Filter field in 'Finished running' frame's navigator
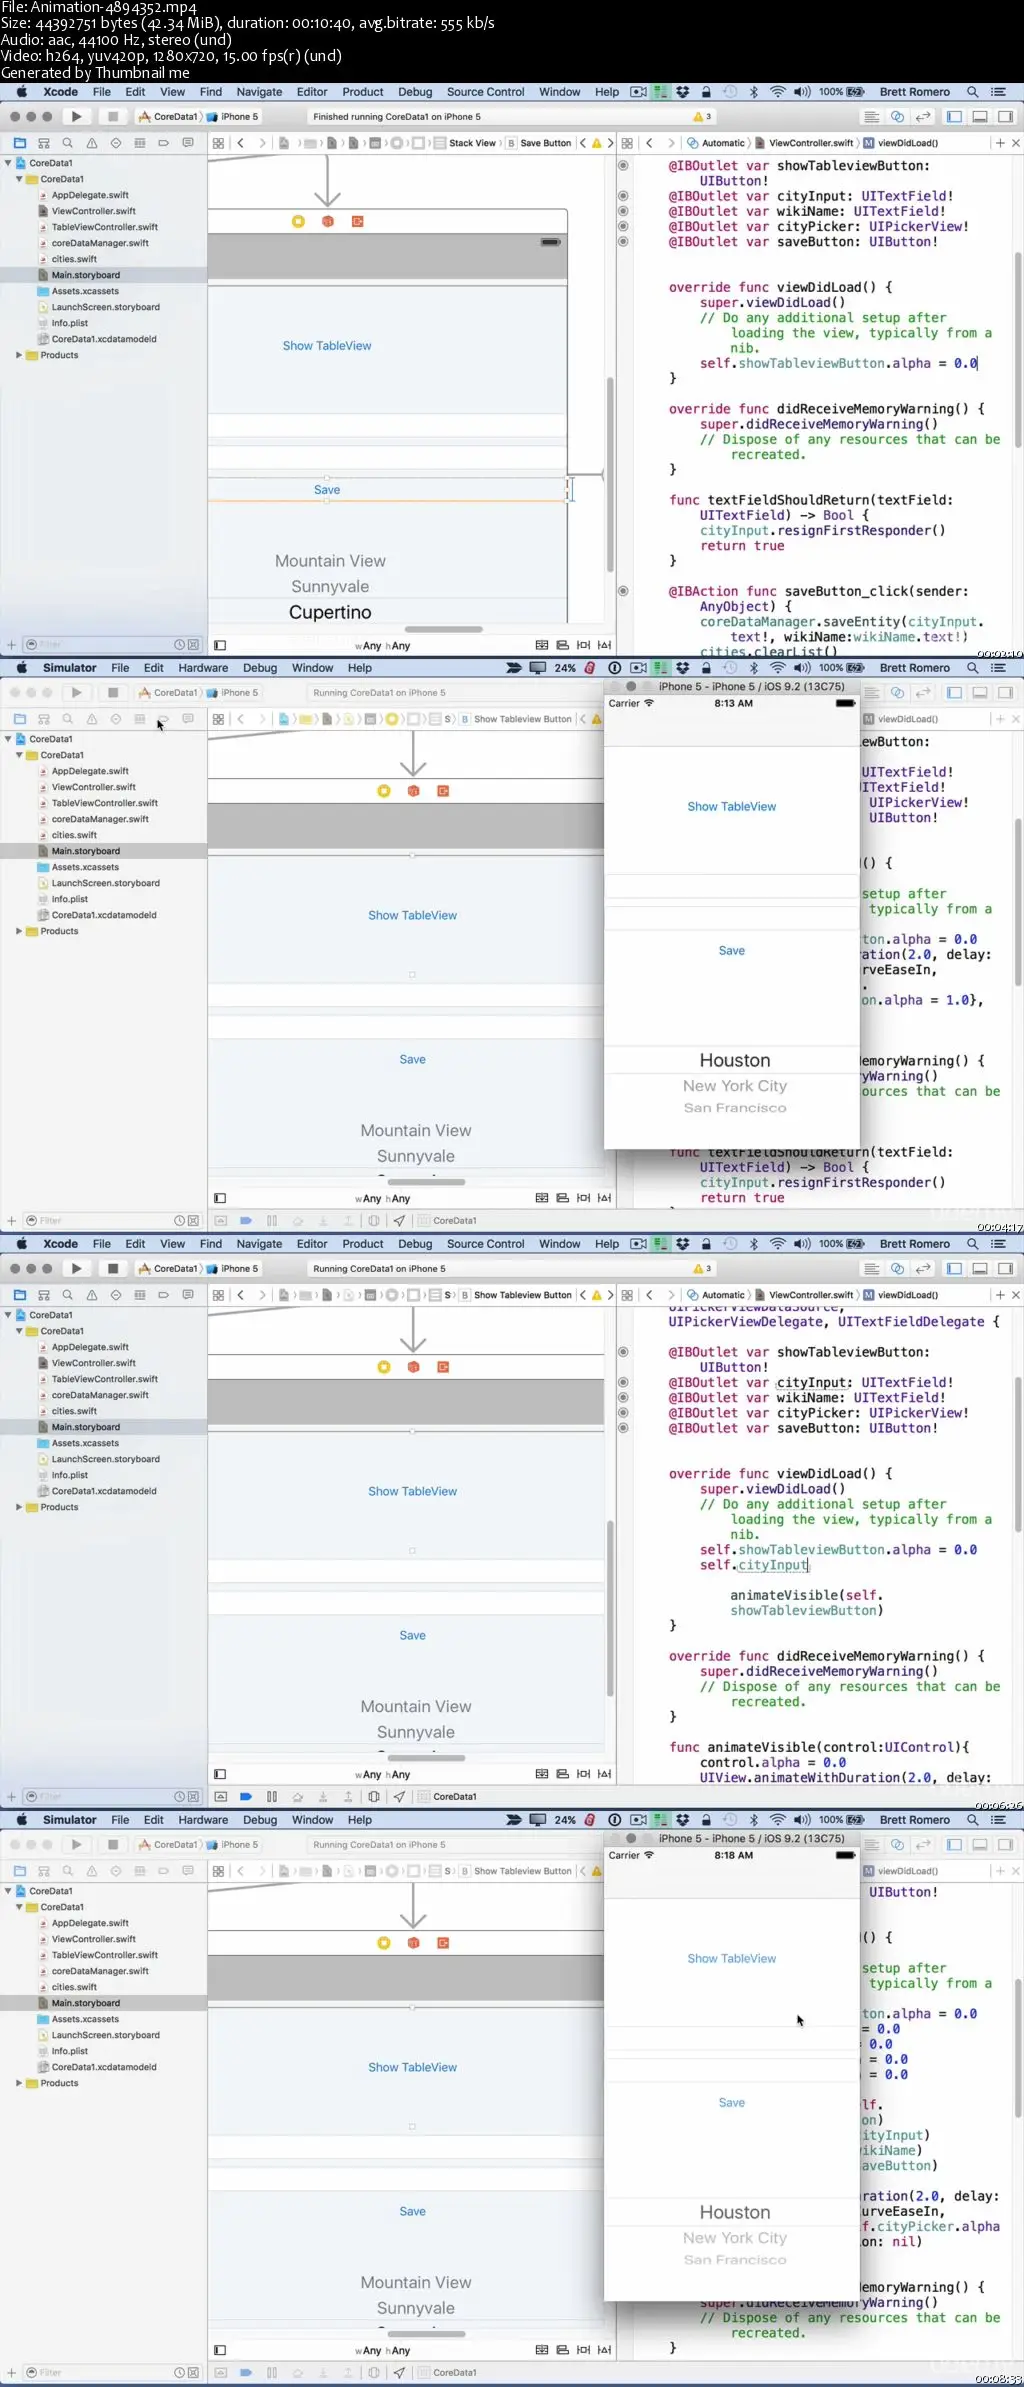The image size is (1024, 2387). (x=111, y=645)
